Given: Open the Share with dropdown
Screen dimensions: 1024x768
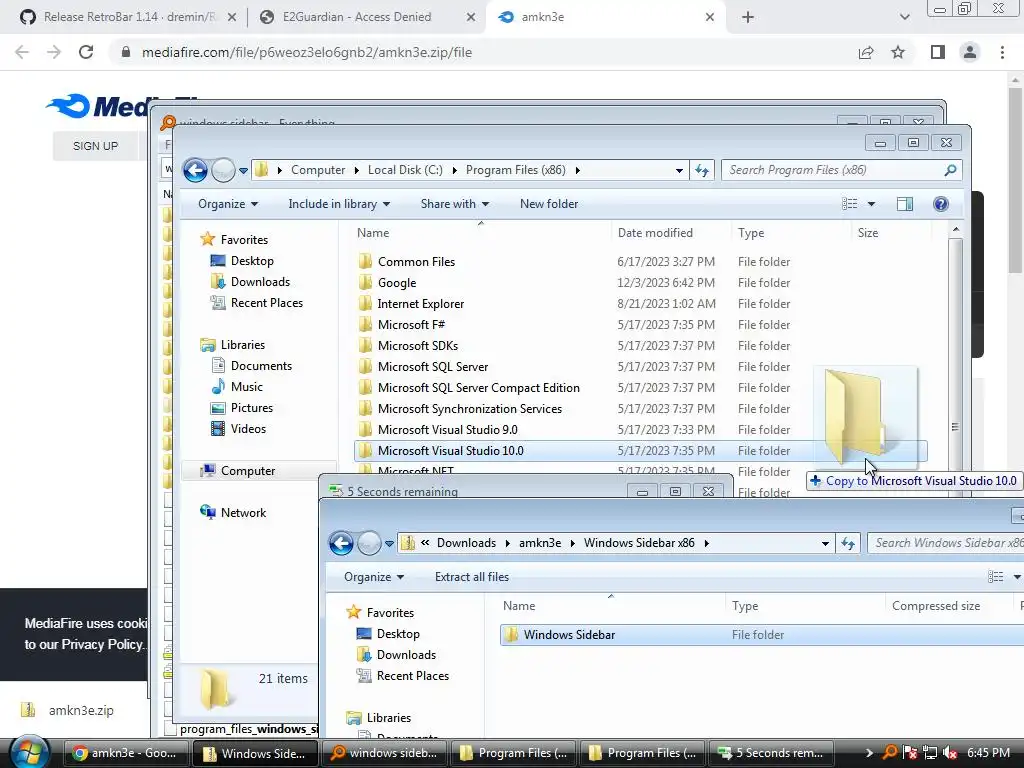Looking at the screenshot, I should [455, 204].
